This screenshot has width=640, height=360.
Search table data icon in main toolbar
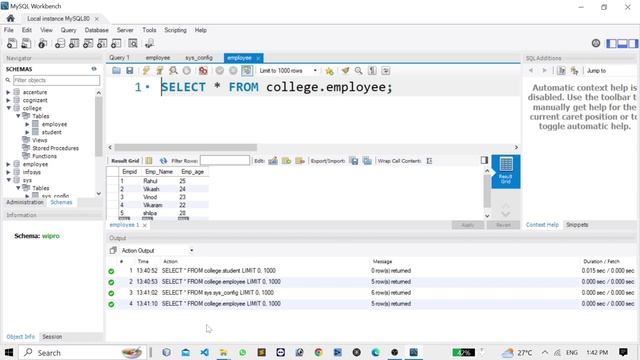coord(133,43)
